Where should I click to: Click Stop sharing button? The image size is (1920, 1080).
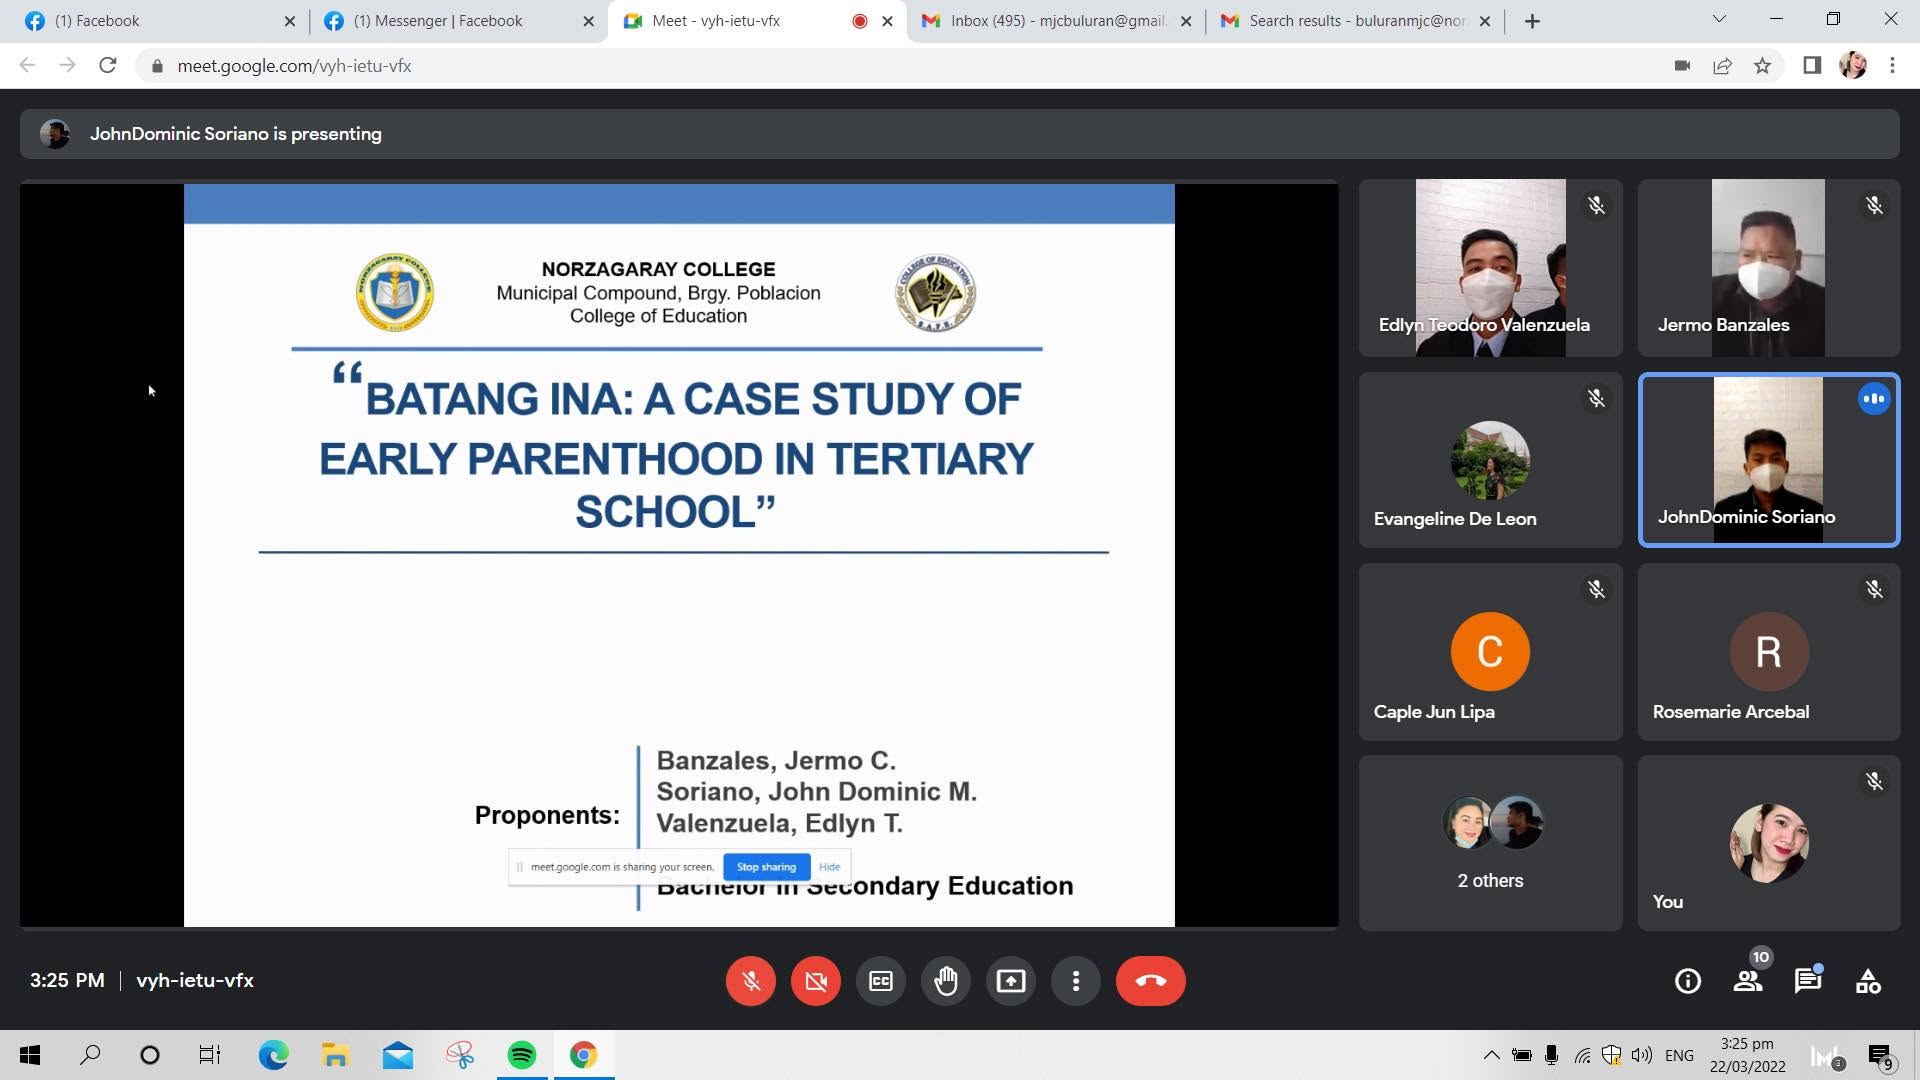point(766,867)
